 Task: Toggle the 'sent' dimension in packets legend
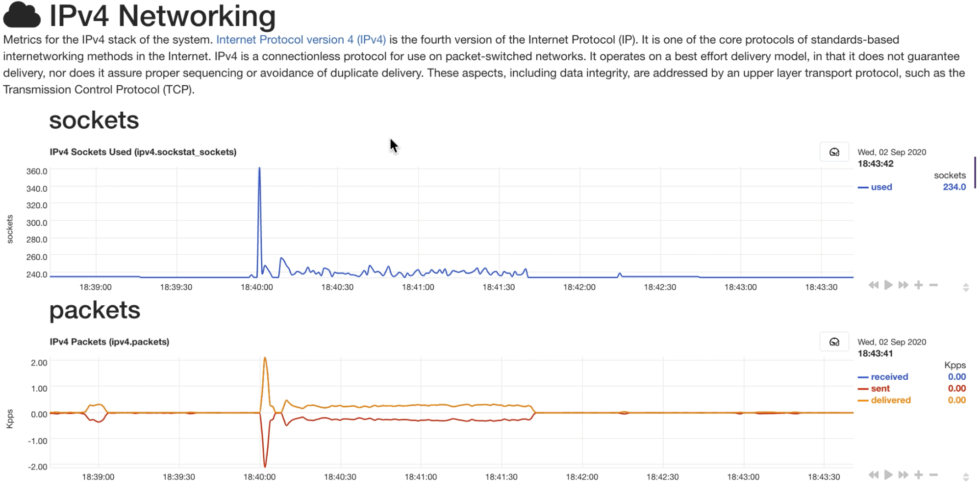(881, 388)
